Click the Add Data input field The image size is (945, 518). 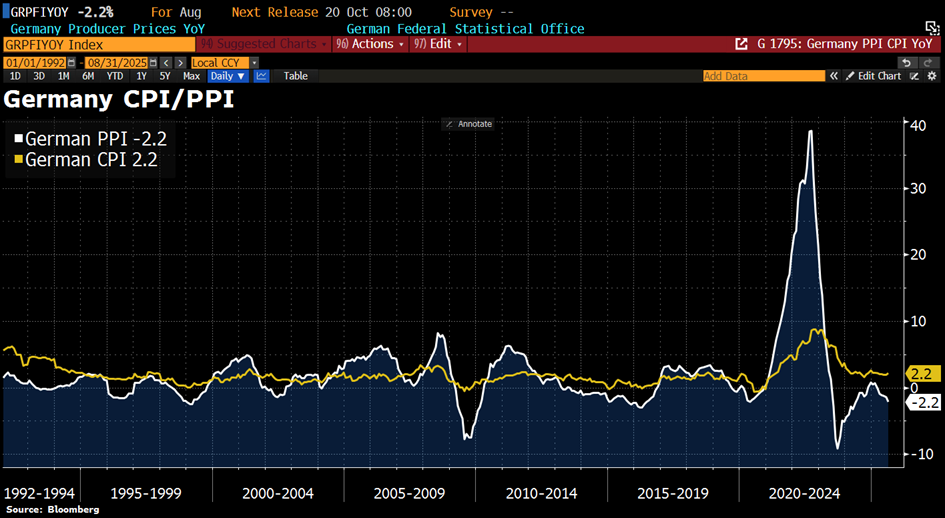[764, 76]
